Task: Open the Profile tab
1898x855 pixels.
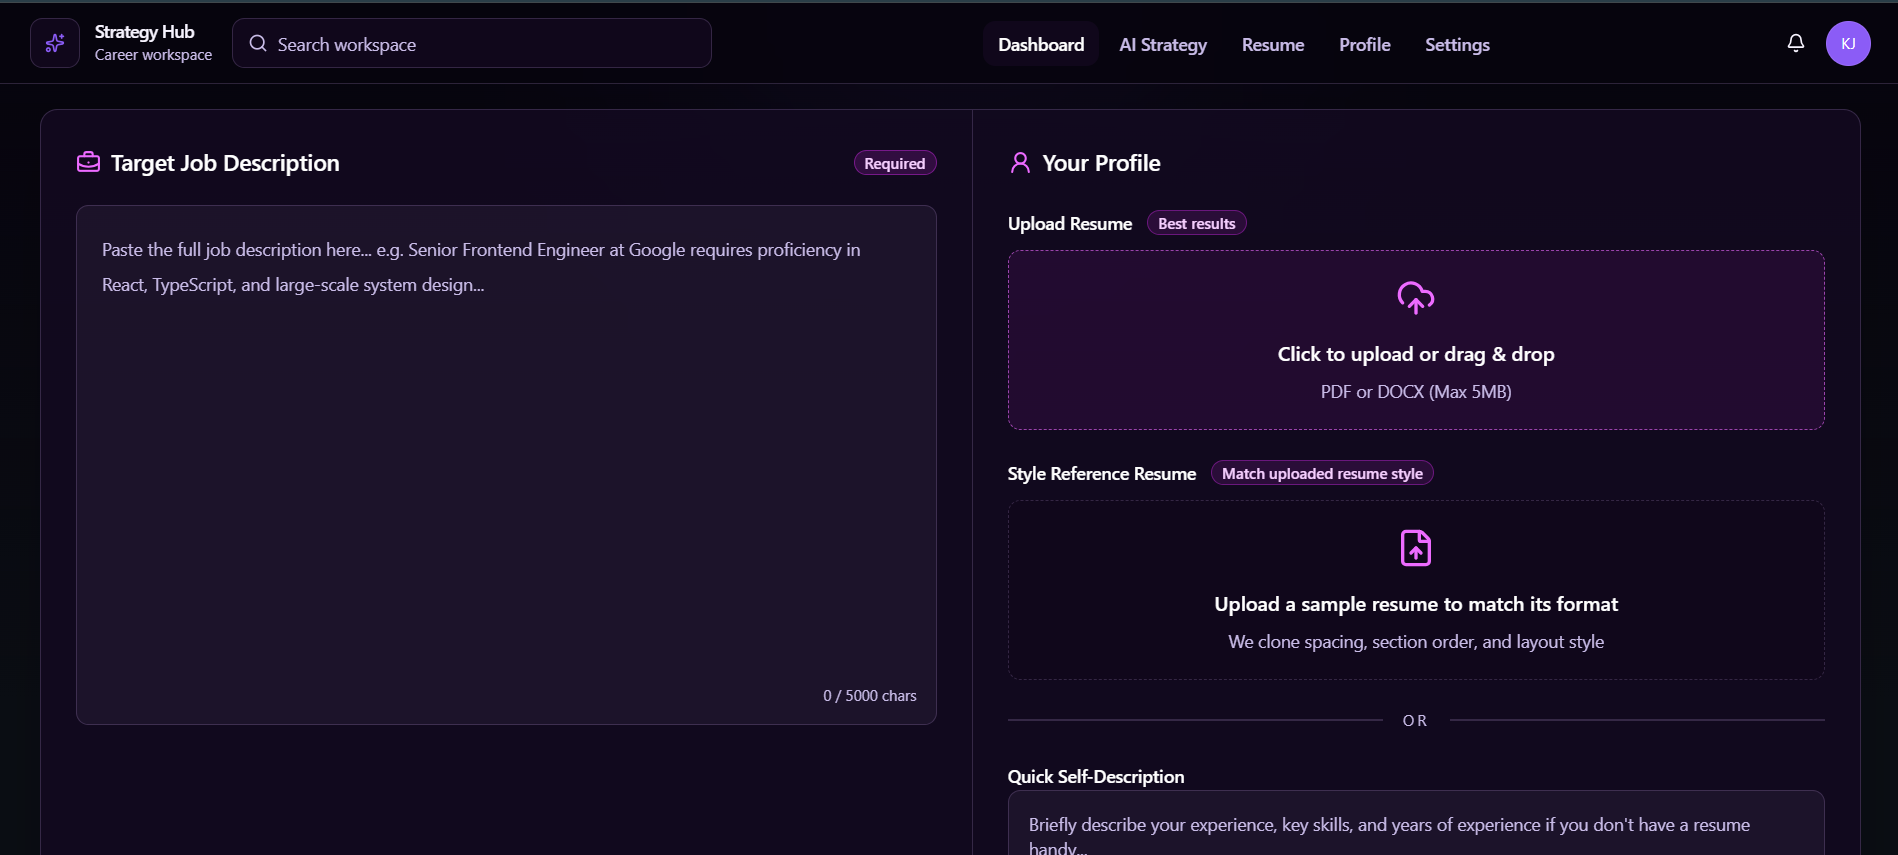Action: 1365,44
